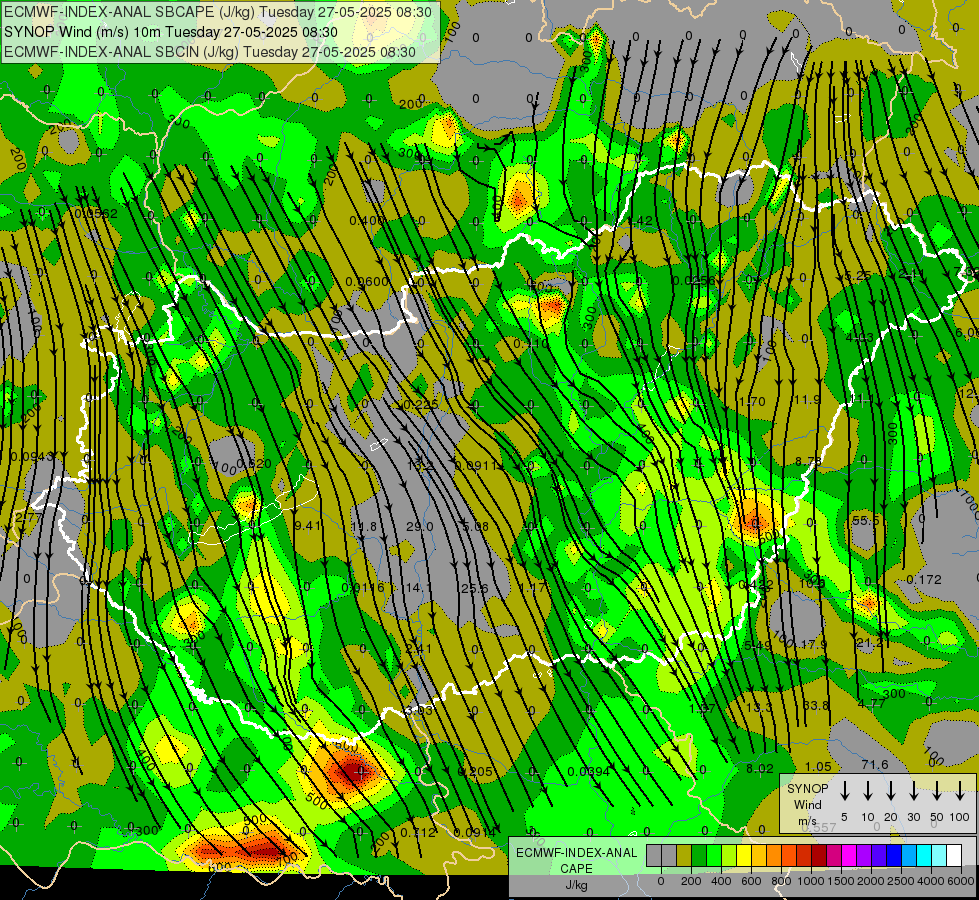This screenshot has height=900, width=979.
Task: Select the sky blue colorbar swatch
Action: click(908, 856)
